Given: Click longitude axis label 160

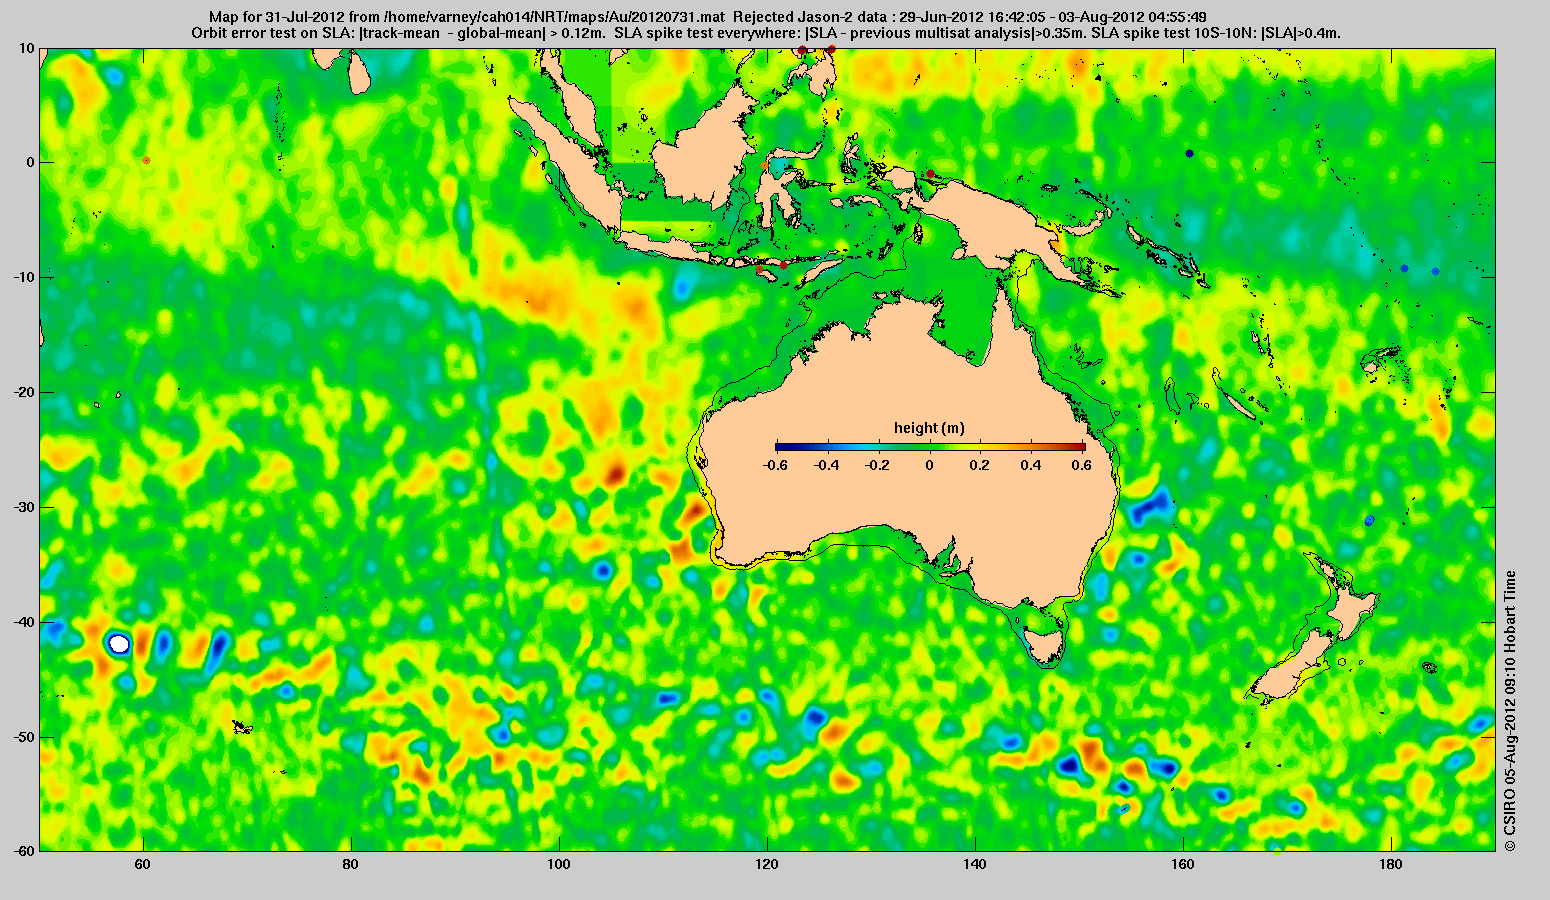Looking at the screenshot, I should pyautogui.click(x=1183, y=863).
